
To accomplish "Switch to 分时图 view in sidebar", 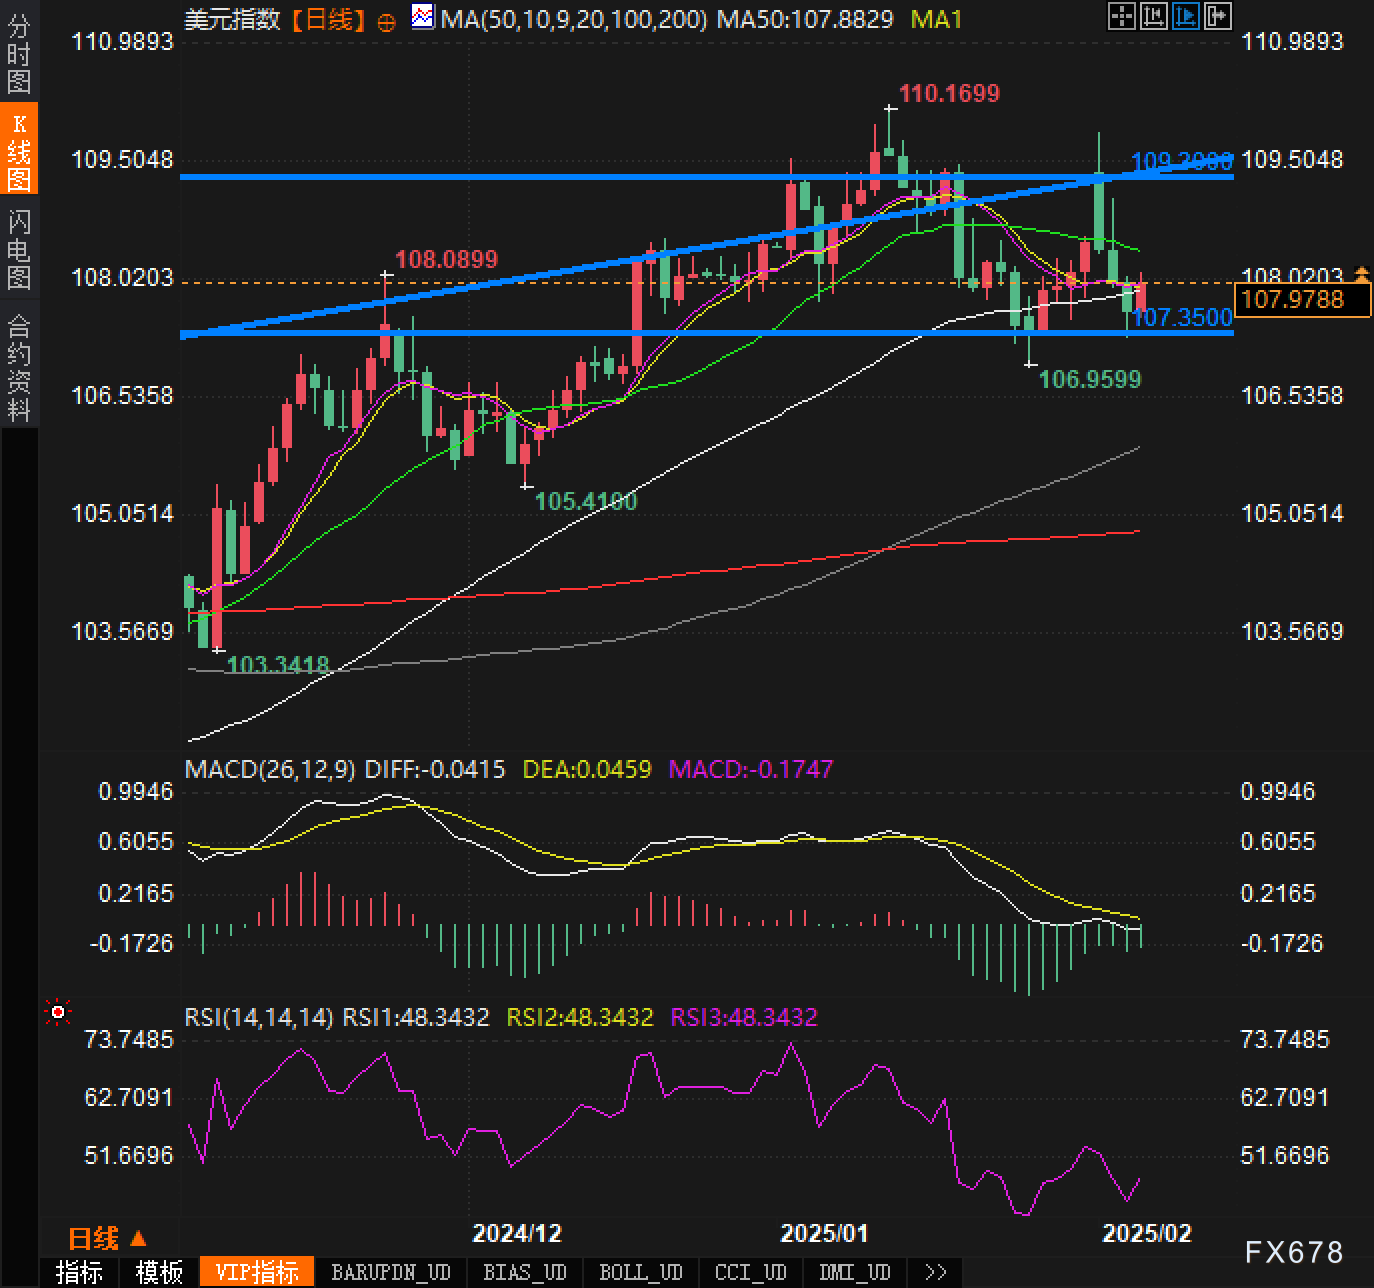I will 19,55.
